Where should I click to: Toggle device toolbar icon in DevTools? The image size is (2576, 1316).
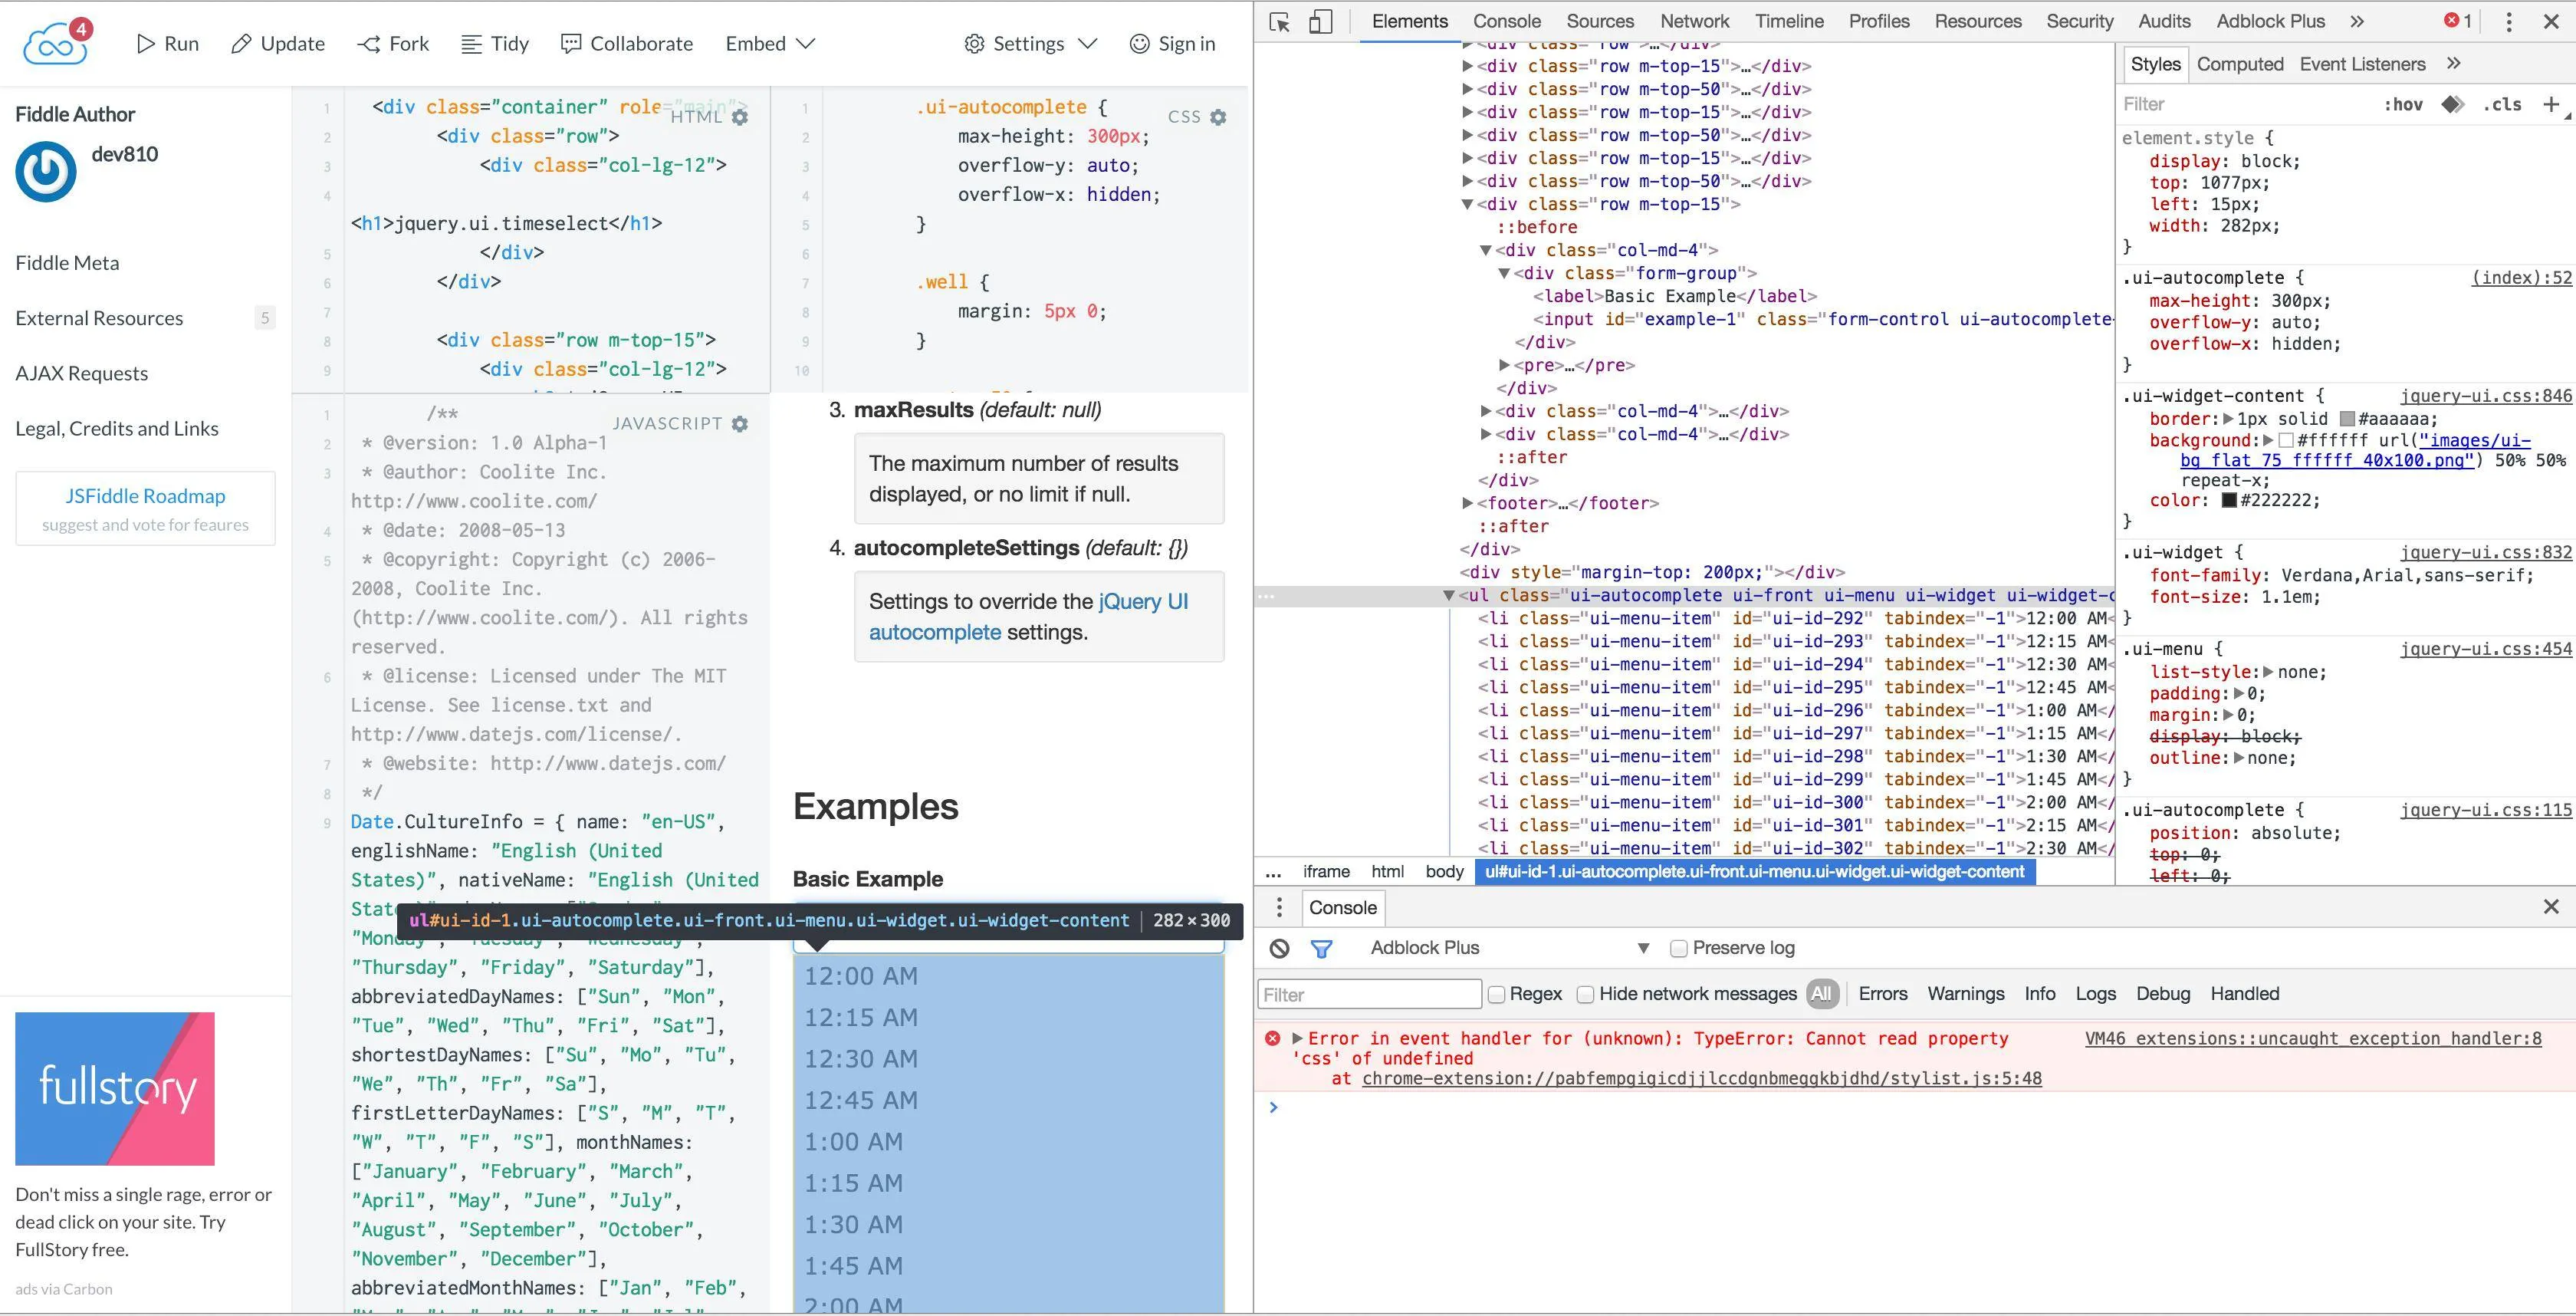coord(1320,21)
